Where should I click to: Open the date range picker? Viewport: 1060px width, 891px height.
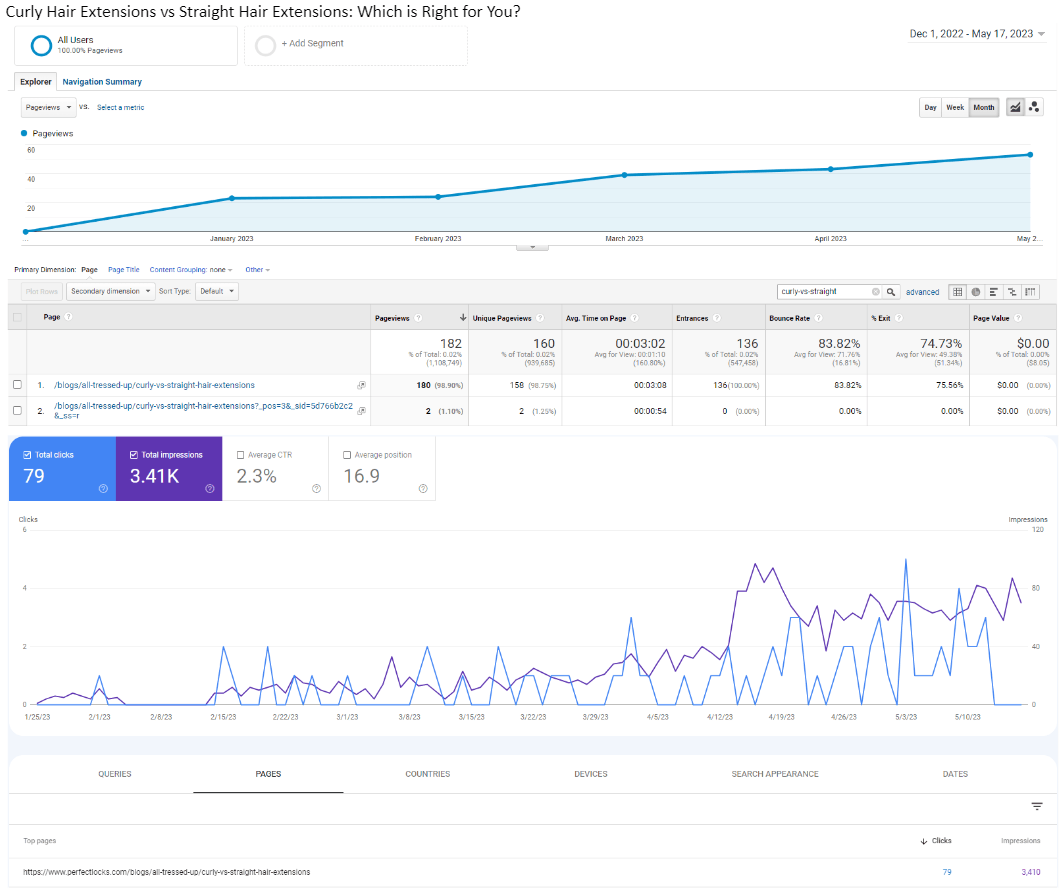pyautogui.click(x=977, y=34)
